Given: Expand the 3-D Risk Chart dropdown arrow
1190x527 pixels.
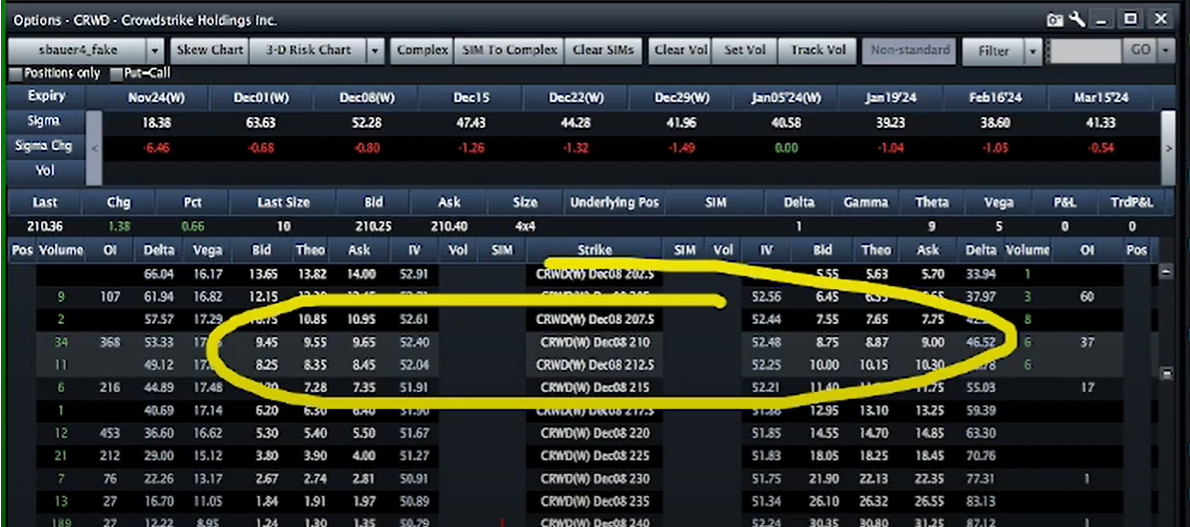Looking at the screenshot, I should pos(375,51).
